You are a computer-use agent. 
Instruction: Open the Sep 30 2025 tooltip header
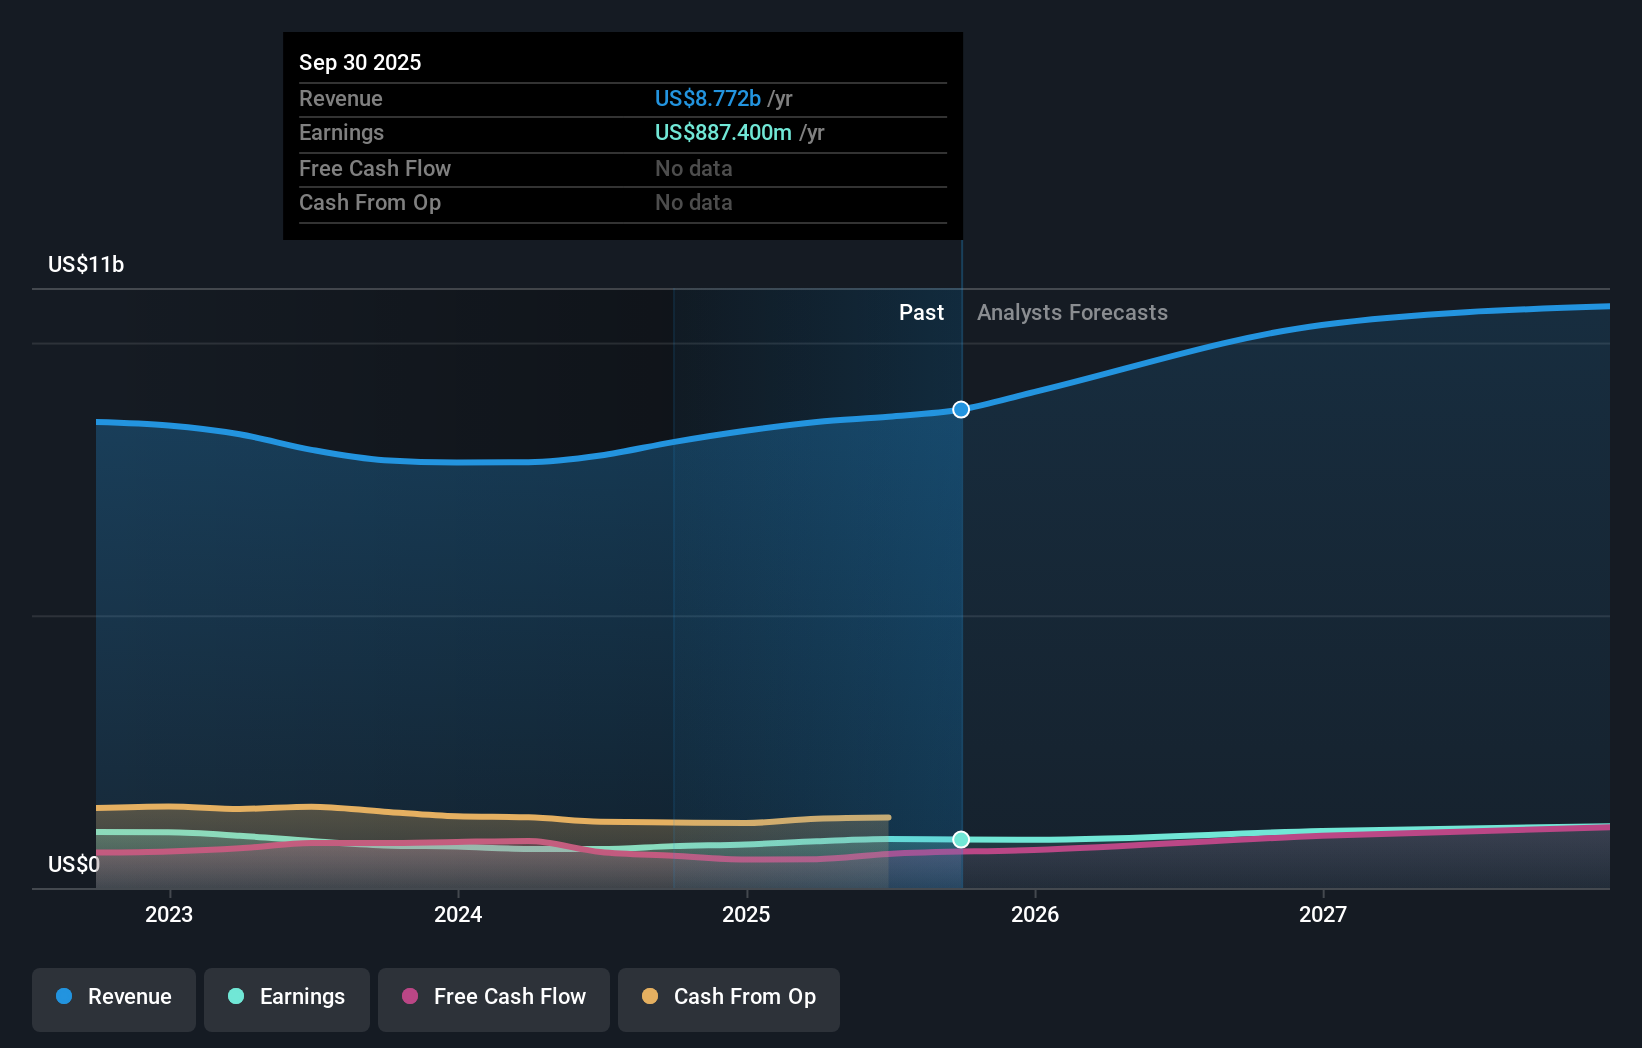click(x=360, y=62)
